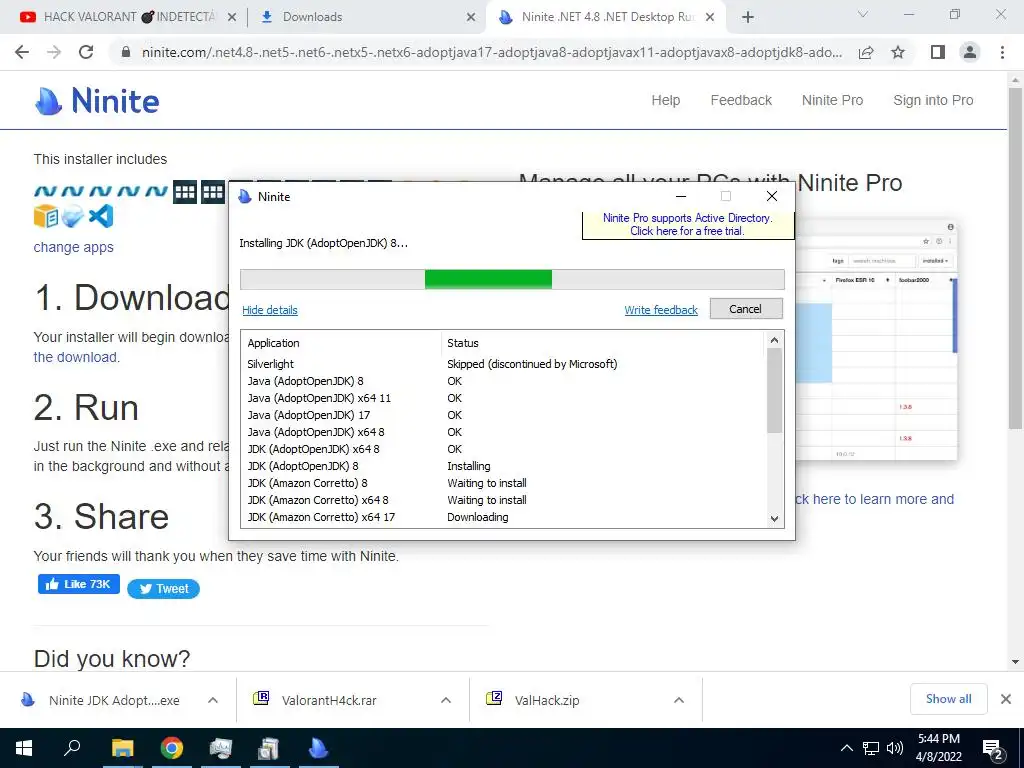Open taskbar search magnifier
Viewport: 1024px width, 768px height.
(72, 748)
